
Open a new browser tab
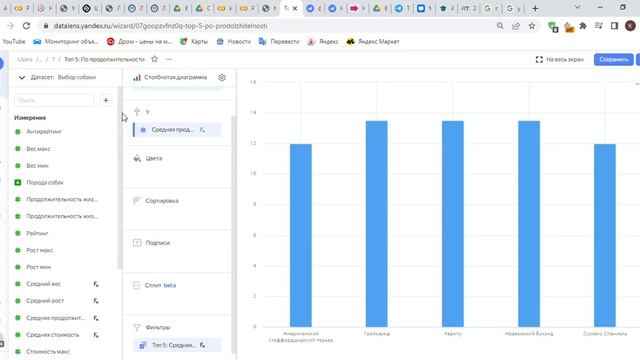click(x=536, y=8)
